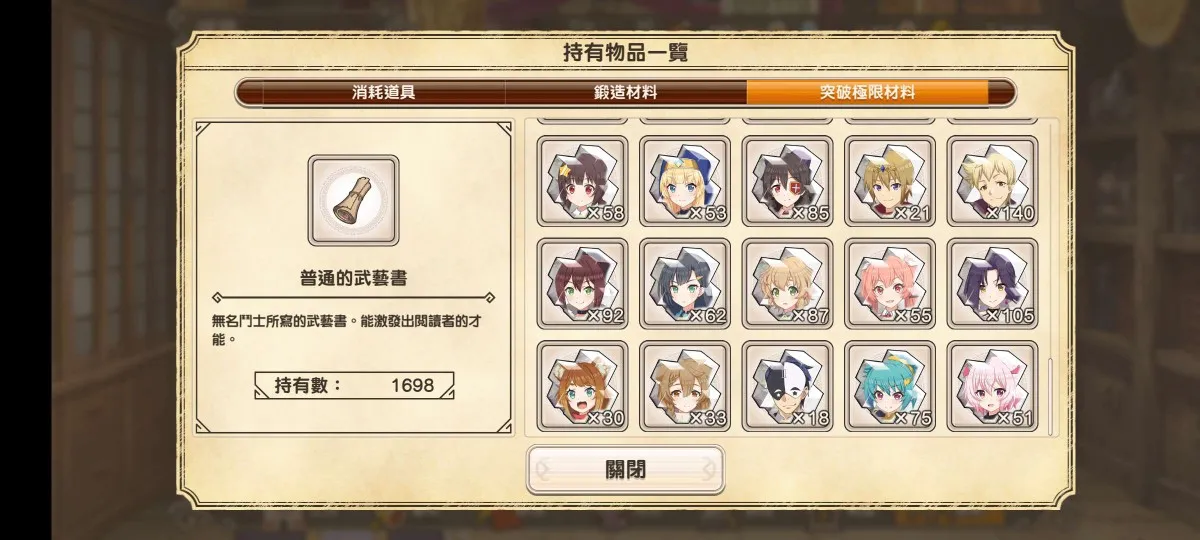The height and width of the screenshot is (540, 1200).
Task: Select the 突破極限材料 tab
Action: point(867,93)
